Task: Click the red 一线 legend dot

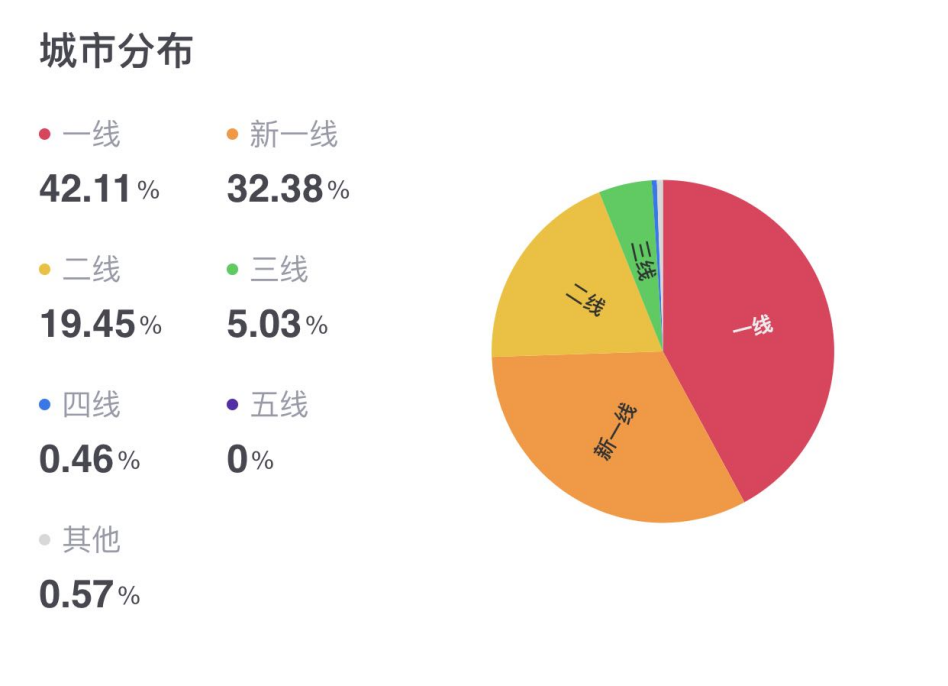Action: (45, 134)
